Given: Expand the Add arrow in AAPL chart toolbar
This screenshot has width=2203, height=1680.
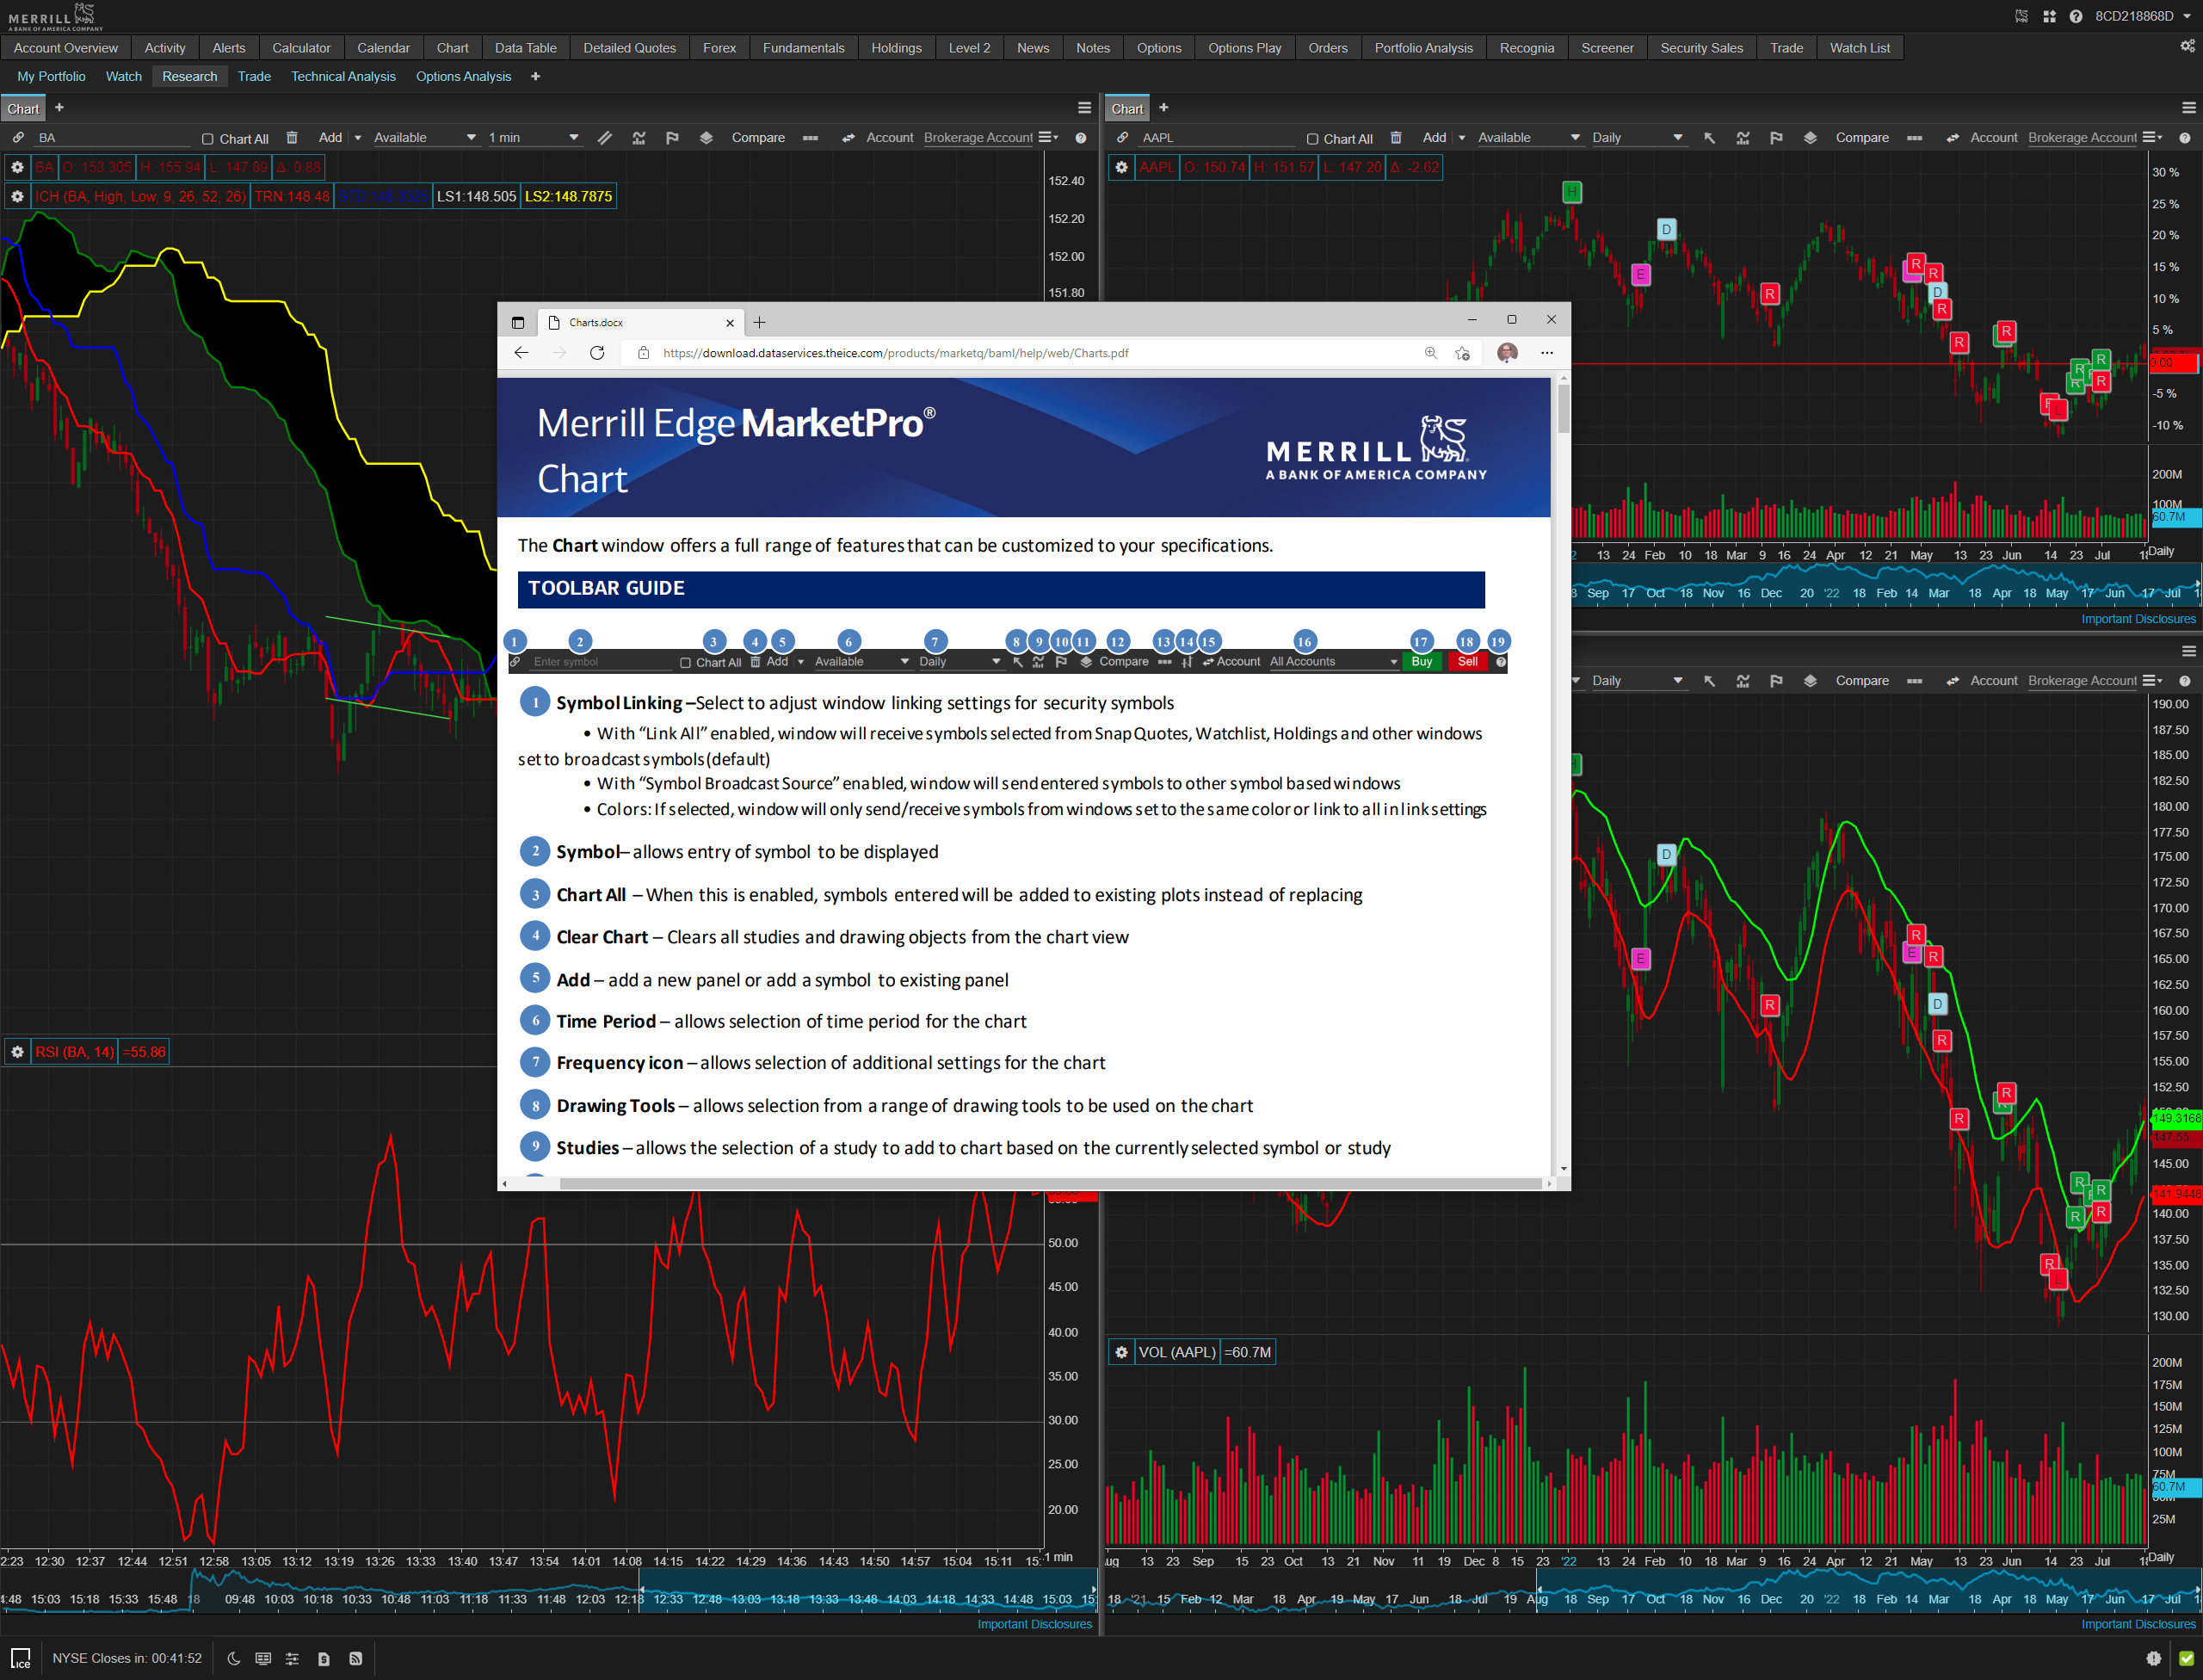Looking at the screenshot, I should (x=1462, y=138).
